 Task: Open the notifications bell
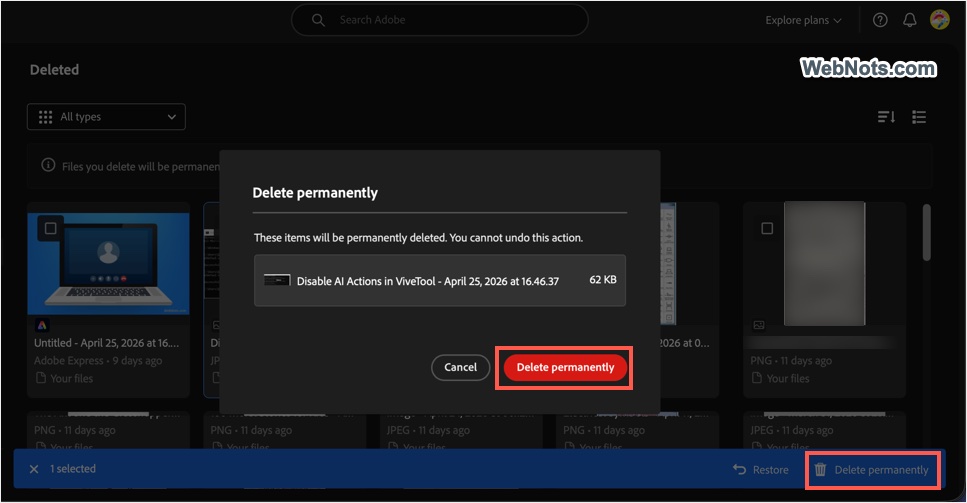[x=910, y=20]
